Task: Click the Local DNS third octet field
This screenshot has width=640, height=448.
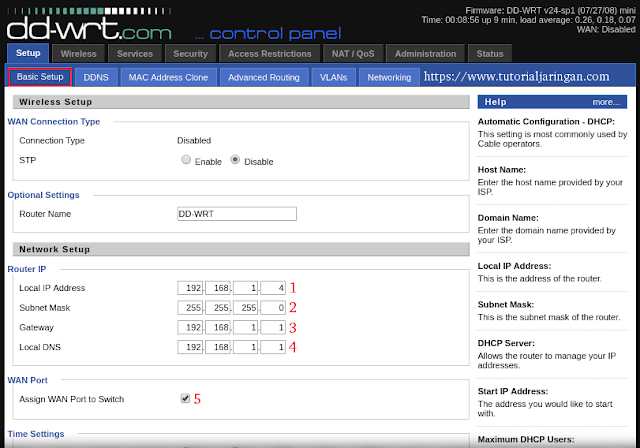Action: coord(245,347)
